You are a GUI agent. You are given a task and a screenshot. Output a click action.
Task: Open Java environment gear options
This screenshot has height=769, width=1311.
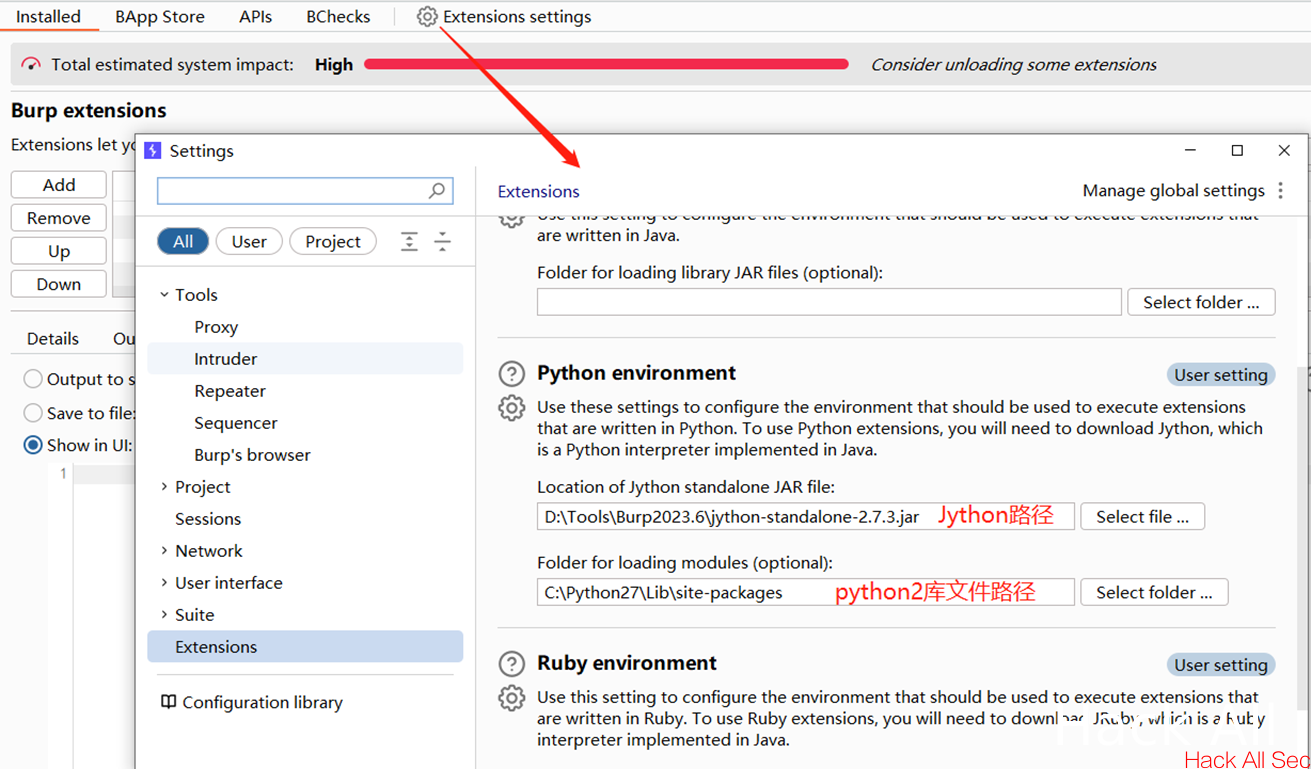(512, 219)
